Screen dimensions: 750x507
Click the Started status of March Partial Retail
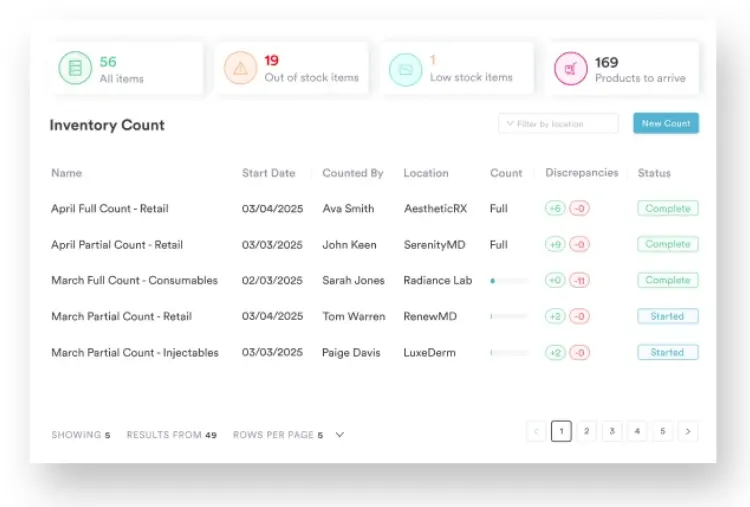tap(668, 316)
